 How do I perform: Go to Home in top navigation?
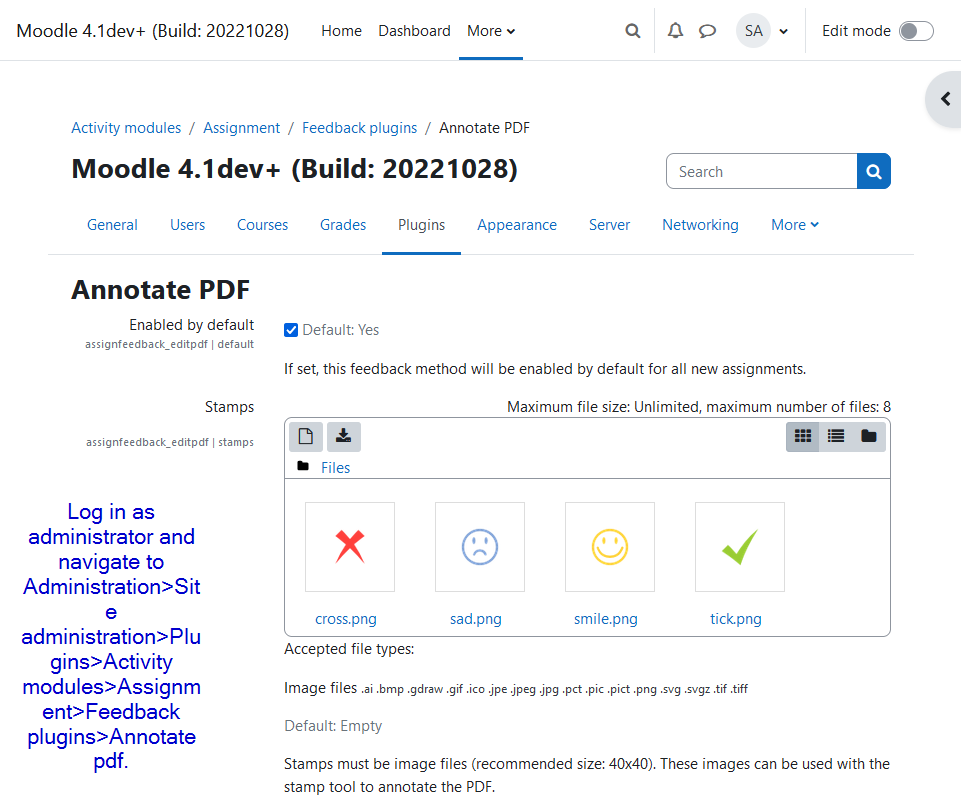(341, 31)
